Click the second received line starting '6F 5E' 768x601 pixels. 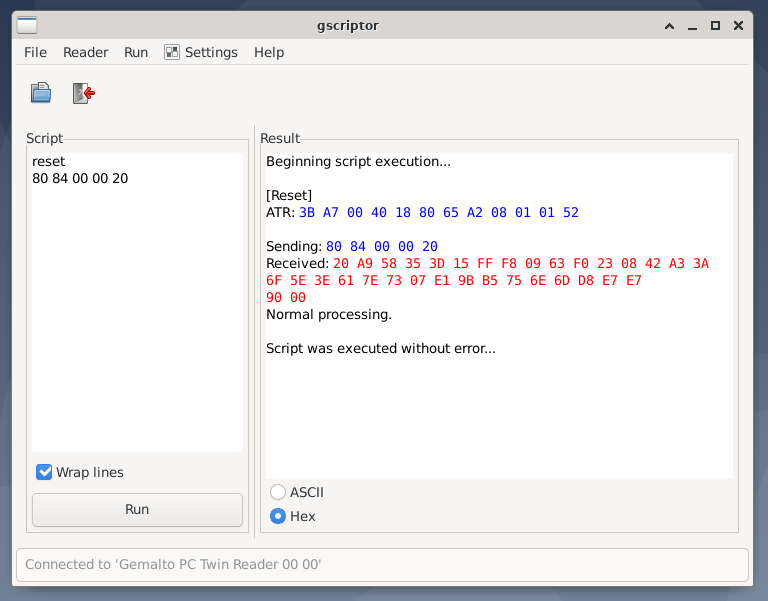coord(454,280)
